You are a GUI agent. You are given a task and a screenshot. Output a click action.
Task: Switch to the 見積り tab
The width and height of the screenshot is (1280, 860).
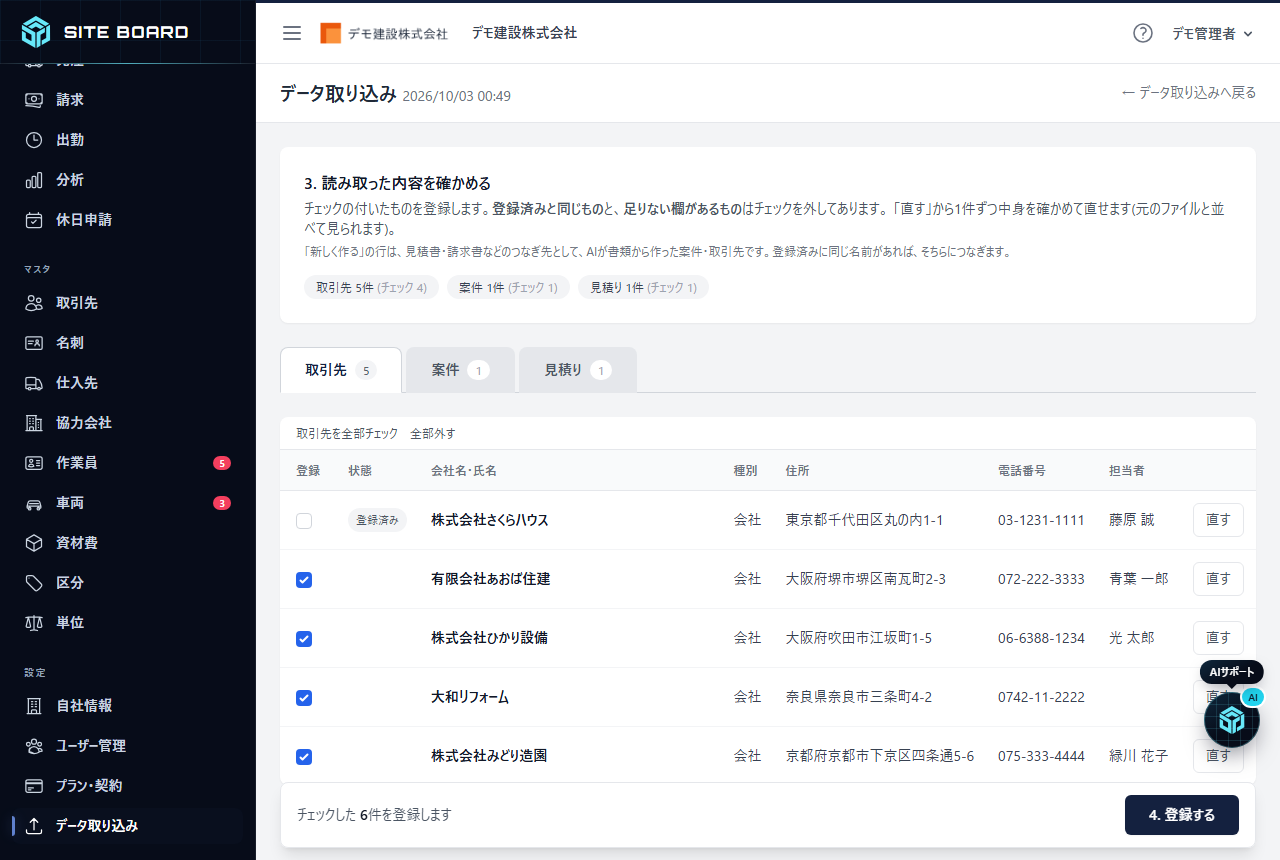click(578, 370)
